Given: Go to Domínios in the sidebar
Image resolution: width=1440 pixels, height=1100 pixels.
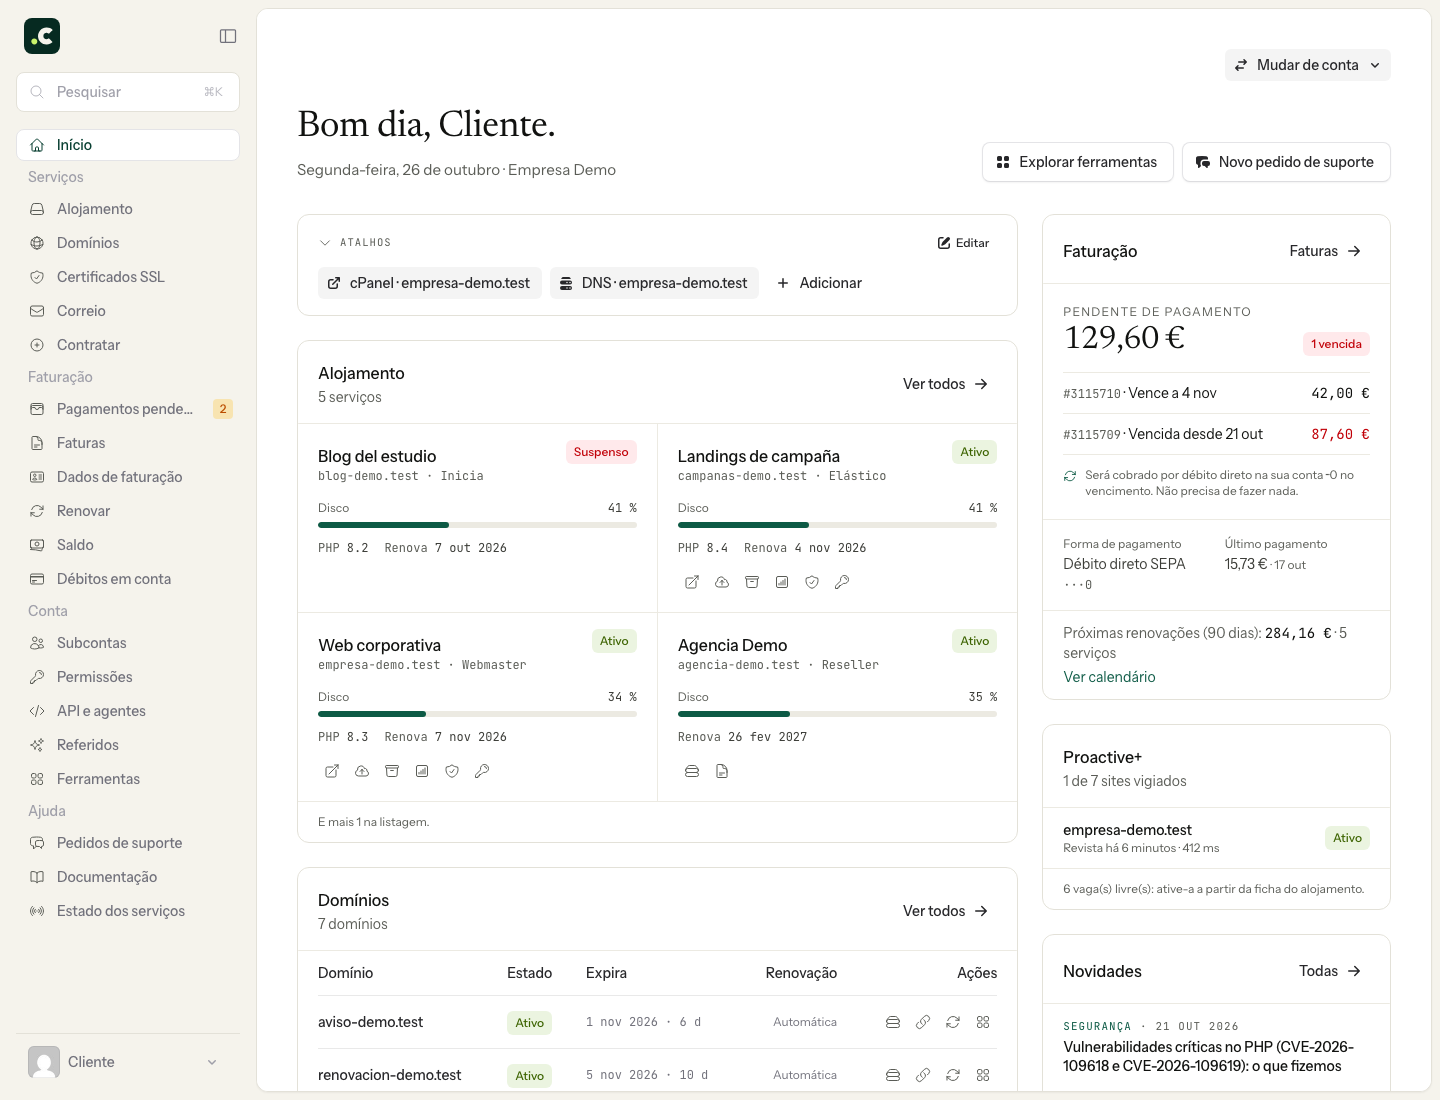Looking at the screenshot, I should coord(128,243).
